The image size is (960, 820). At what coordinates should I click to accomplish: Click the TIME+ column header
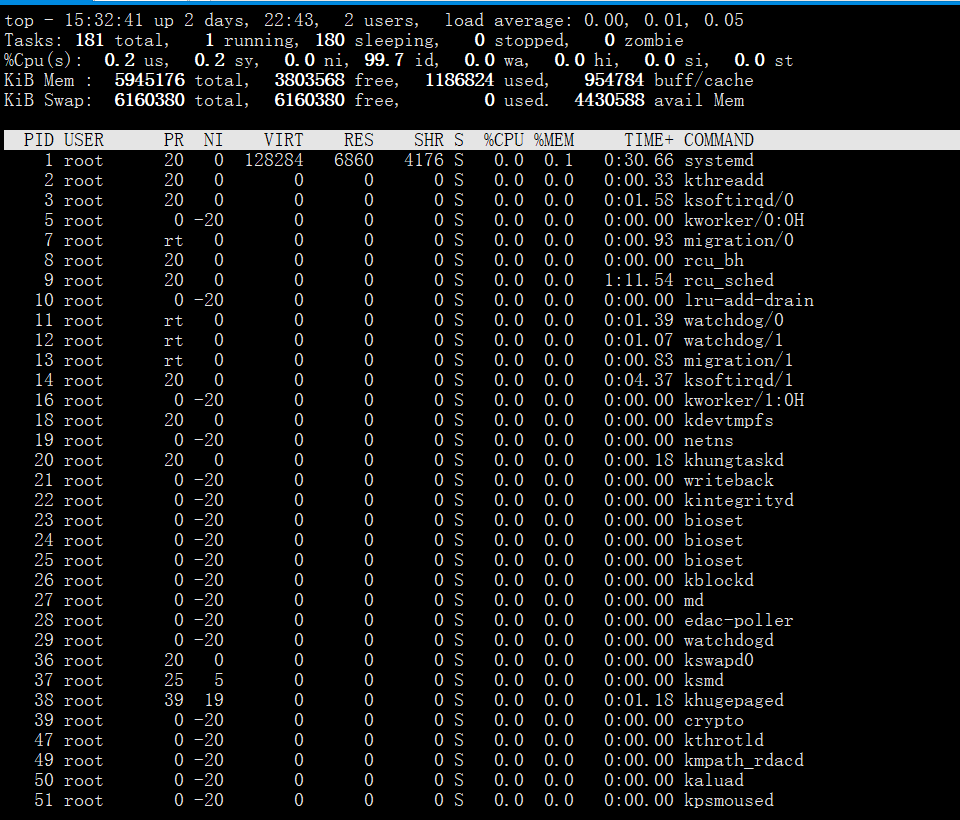tap(649, 140)
